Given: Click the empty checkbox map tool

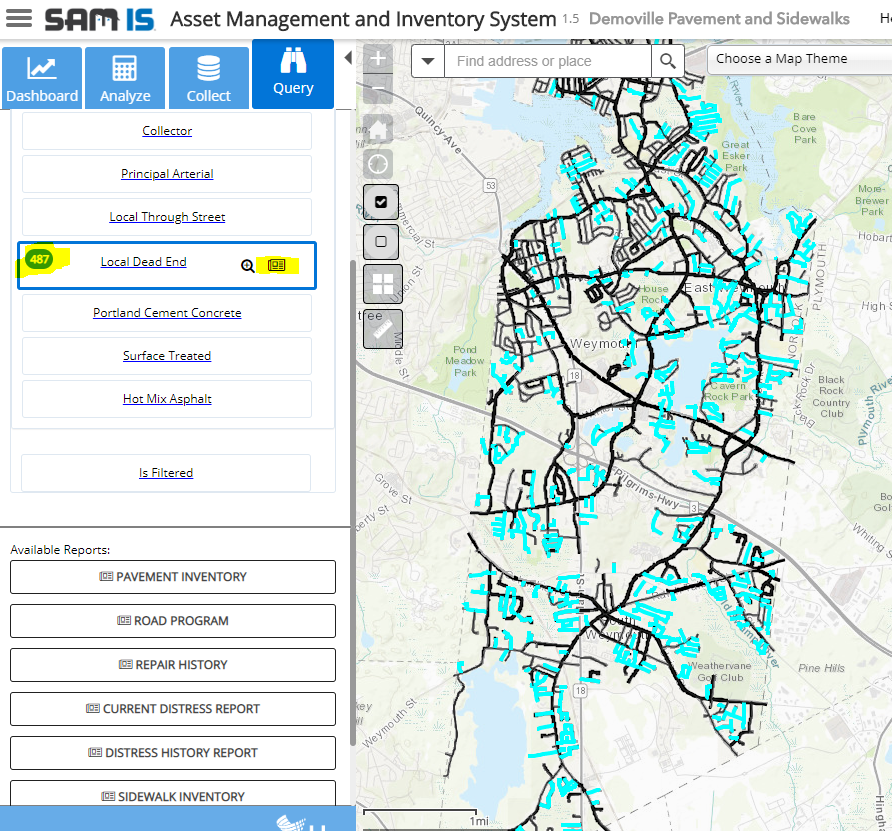Looking at the screenshot, I should (381, 242).
